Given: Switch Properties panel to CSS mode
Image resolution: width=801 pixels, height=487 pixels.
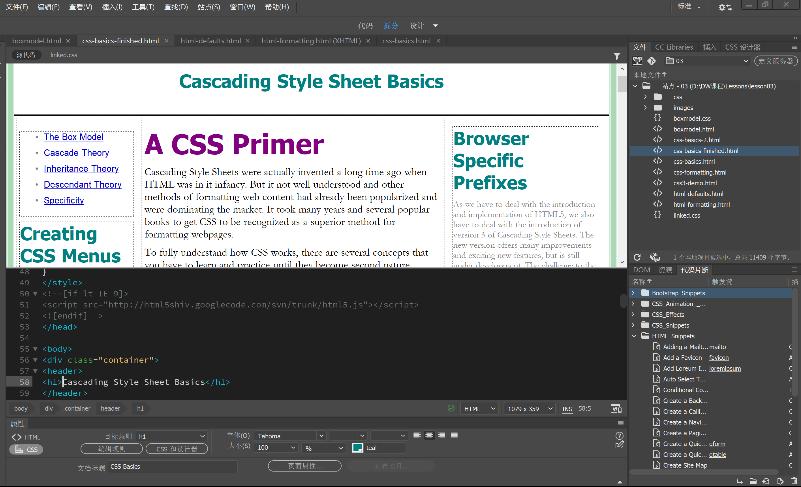Looking at the screenshot, I should (26, 450).
